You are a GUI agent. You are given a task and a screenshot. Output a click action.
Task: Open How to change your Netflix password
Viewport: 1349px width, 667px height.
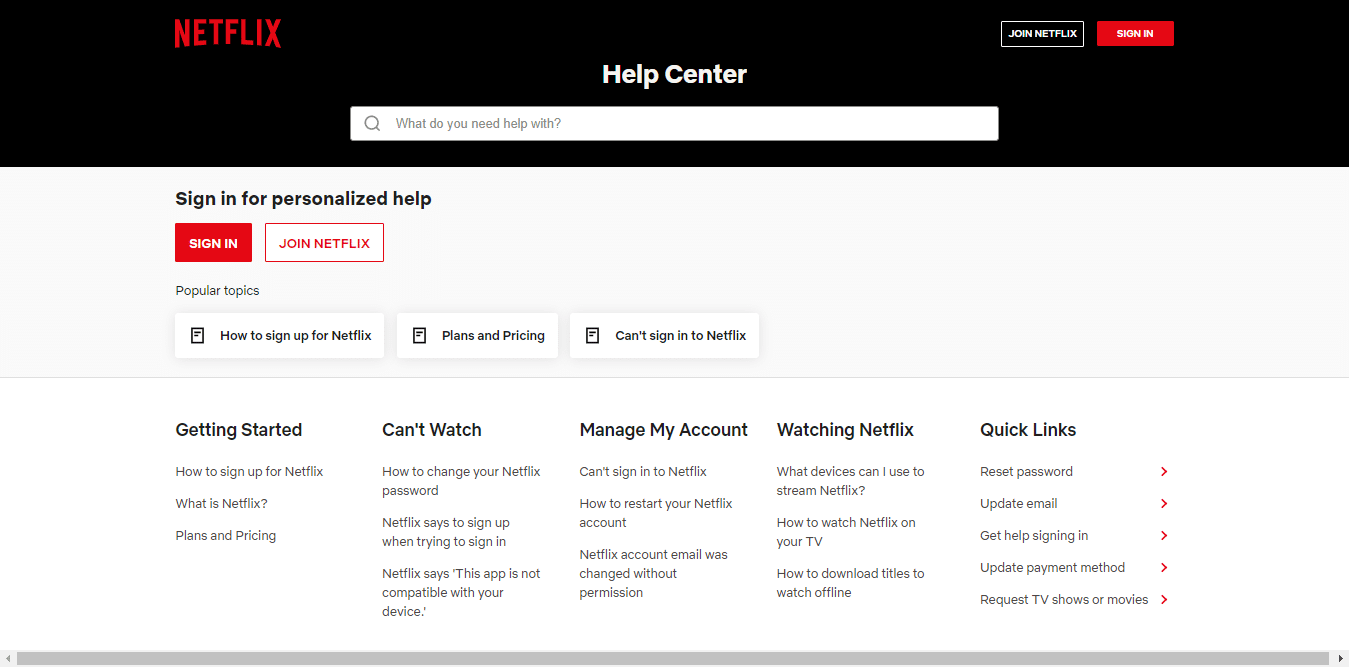(461, 481)
